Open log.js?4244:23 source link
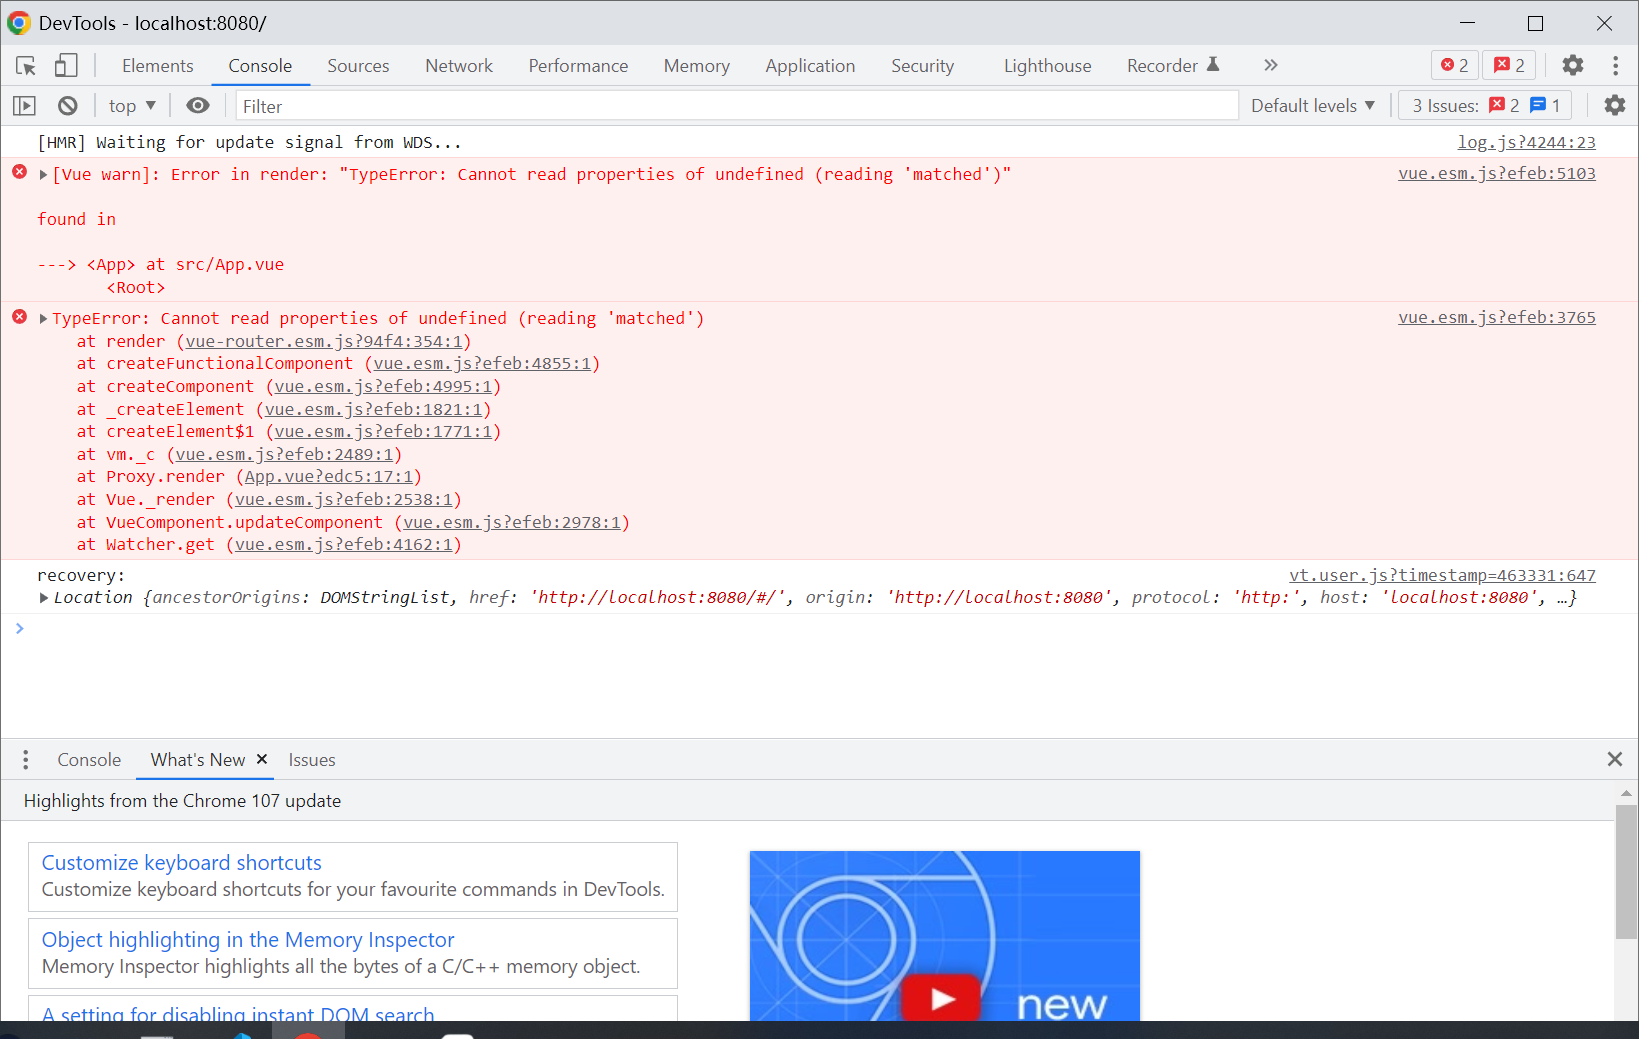This screenshot has width=1639, height=1039. [x=1526, y=142]
